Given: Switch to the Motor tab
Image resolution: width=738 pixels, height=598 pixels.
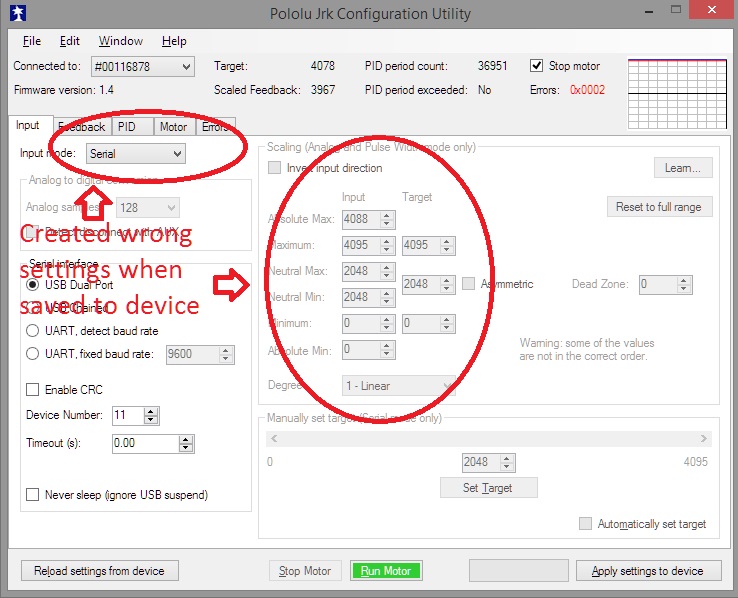Looking at the screenshot, I should click(x=174, y=127).
